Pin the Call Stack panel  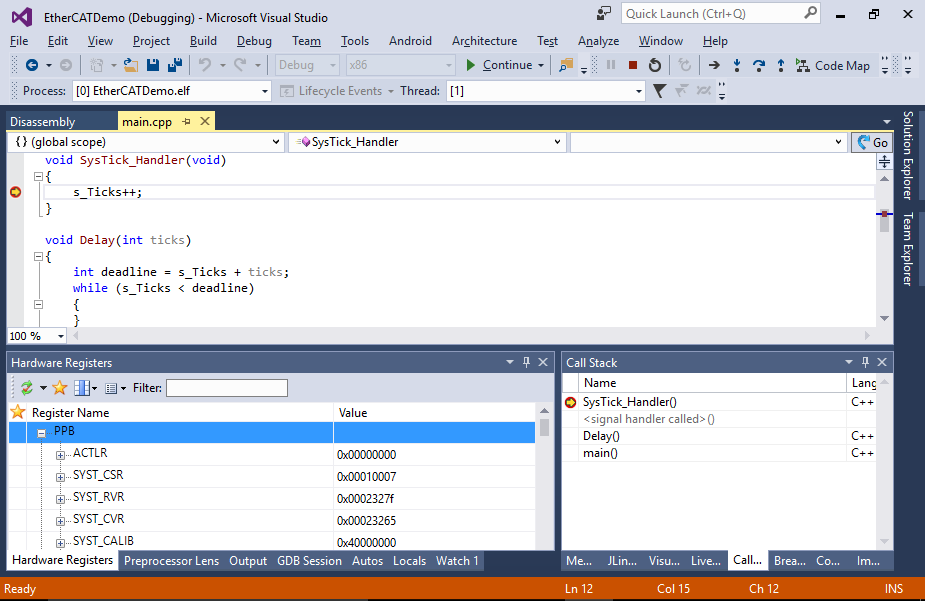coord(865,362)
